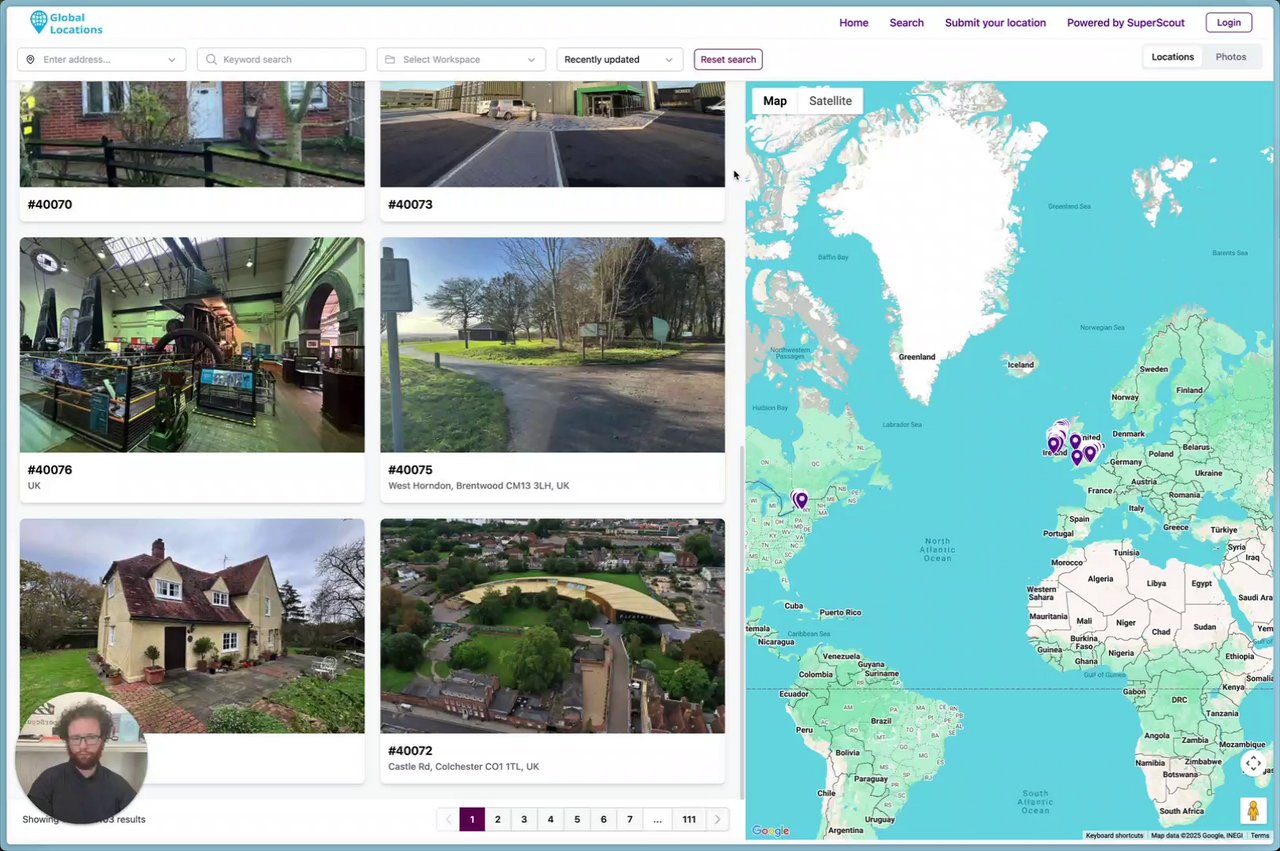The width and height of the screenshot is (1280, 851).
Task: Switch to Map view
Action: tap(775, 101)
